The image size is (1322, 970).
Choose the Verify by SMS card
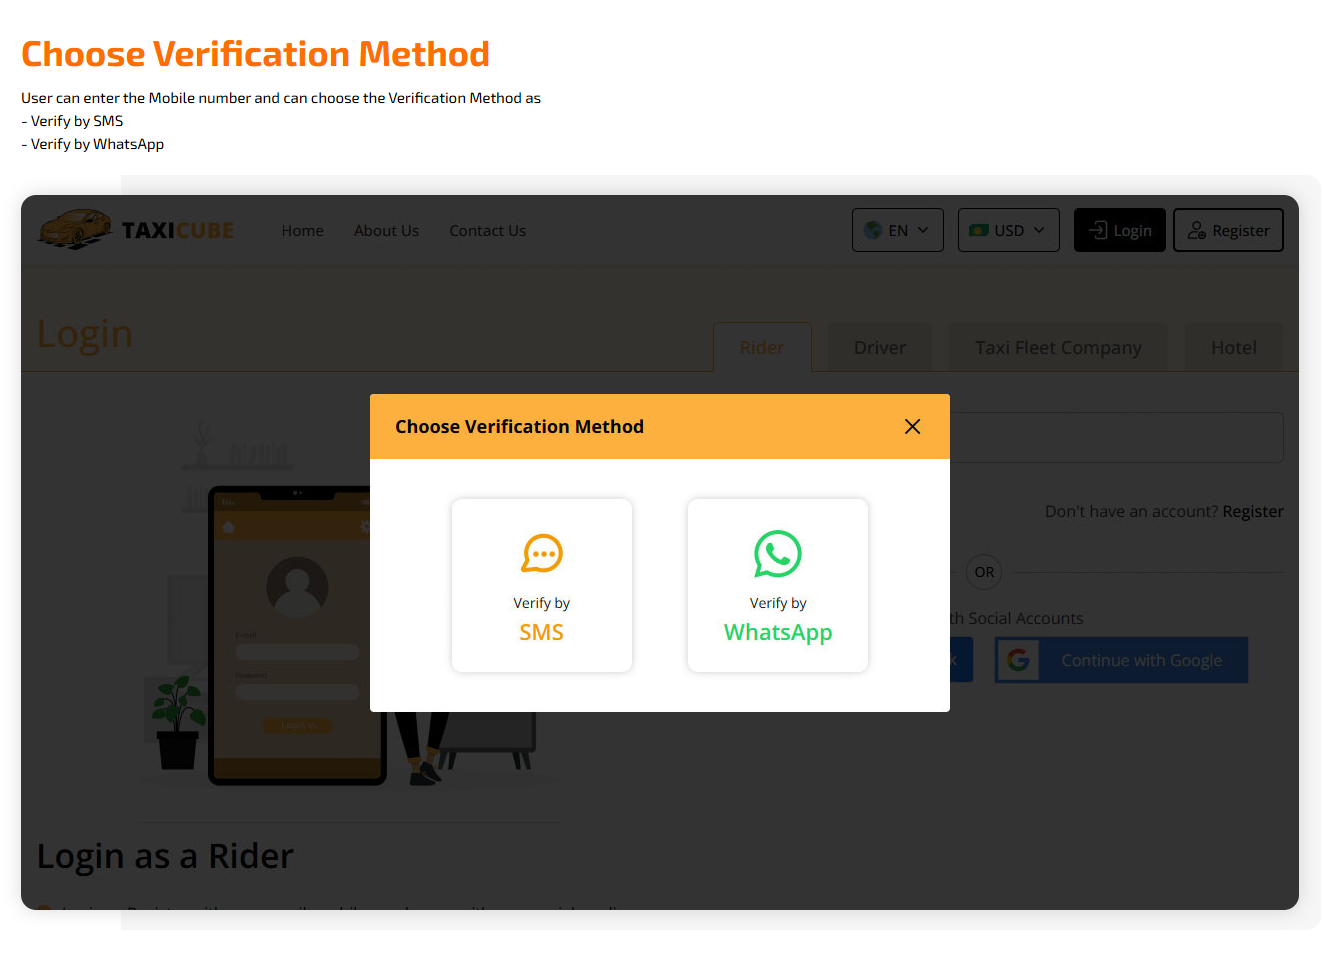point(542,585)
